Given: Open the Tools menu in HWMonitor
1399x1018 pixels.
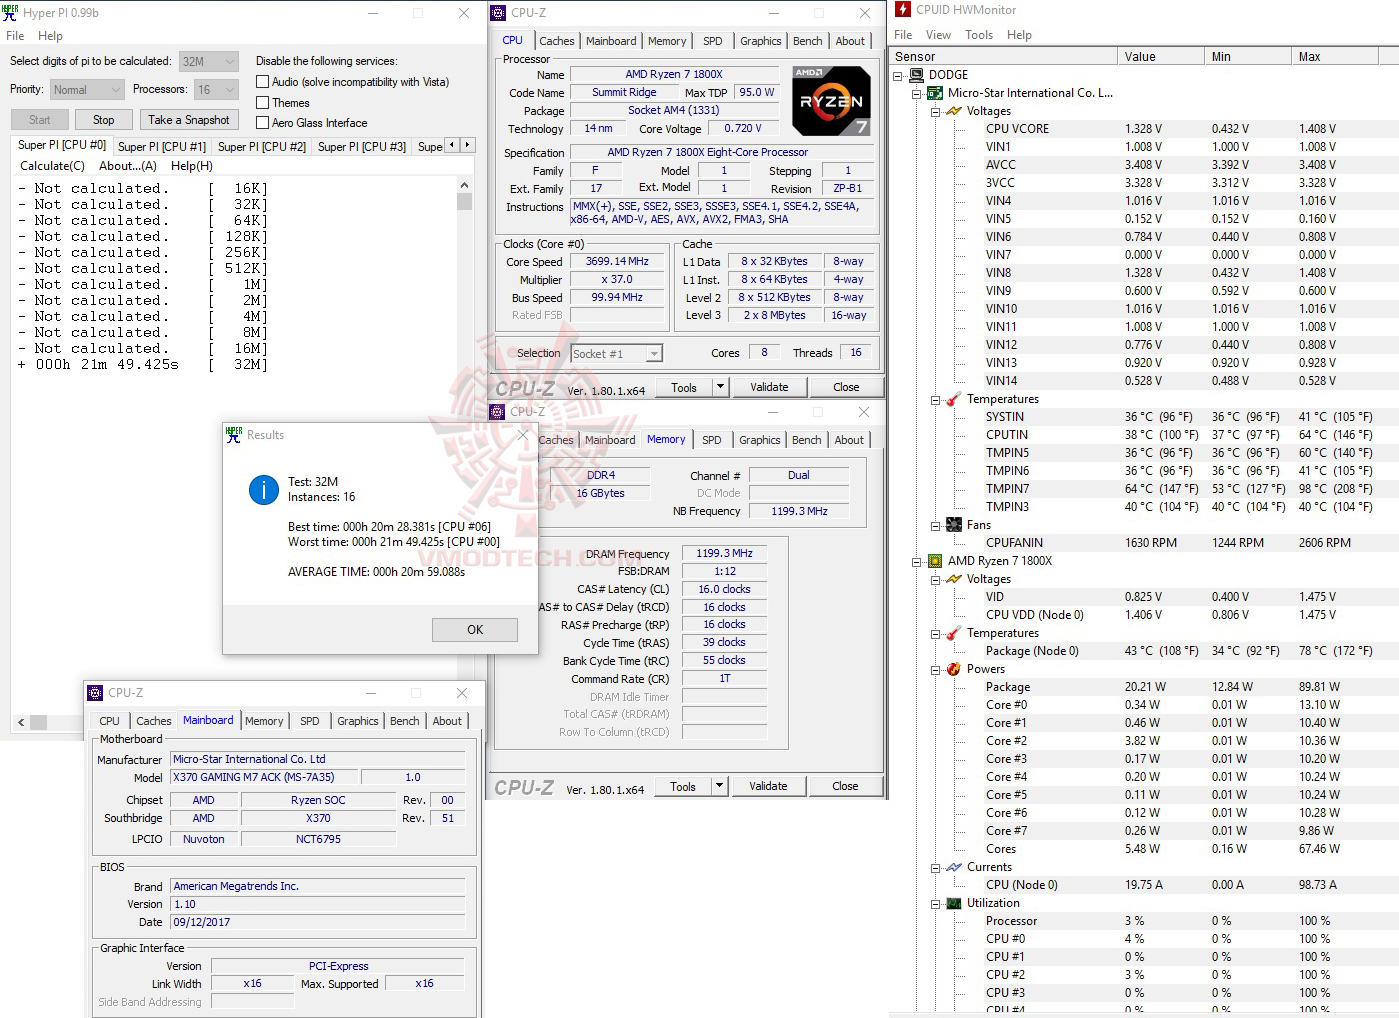Looking at the screenshot, I should tap(979, 35).
